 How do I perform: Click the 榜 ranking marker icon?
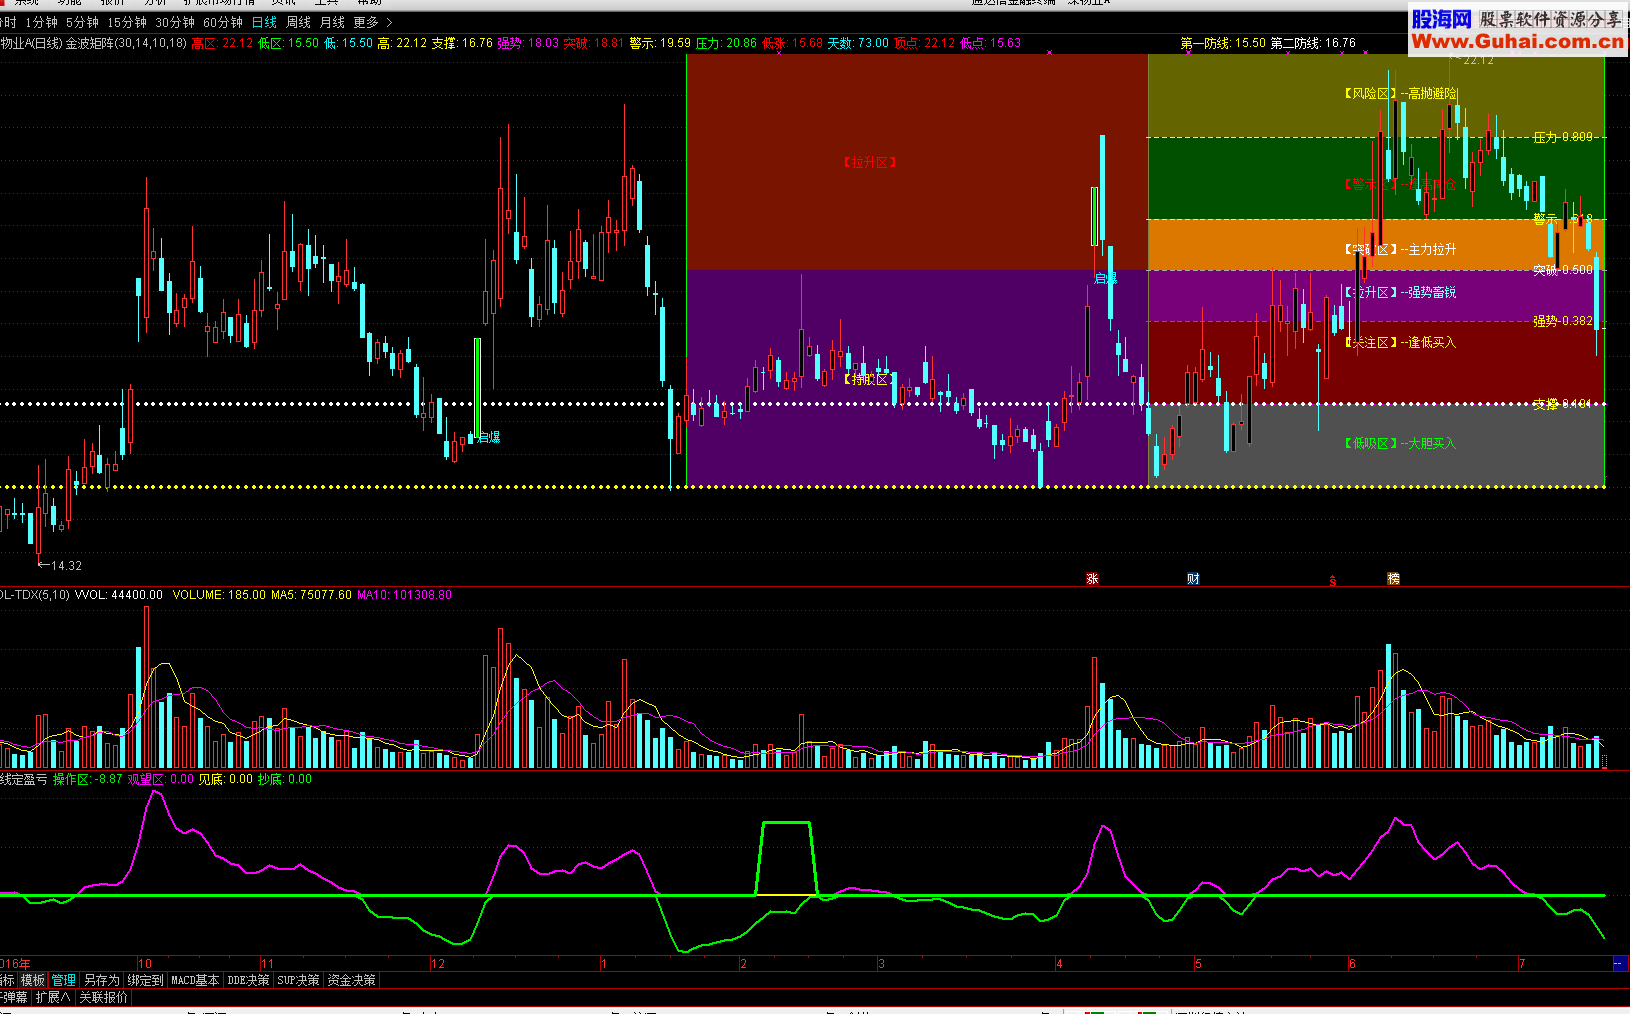(x=1393, y=579)
